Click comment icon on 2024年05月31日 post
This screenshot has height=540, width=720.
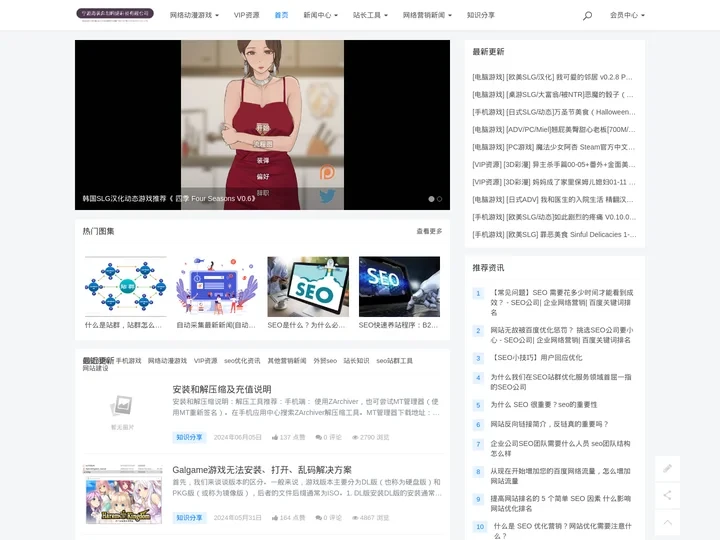tap(318, 518)
